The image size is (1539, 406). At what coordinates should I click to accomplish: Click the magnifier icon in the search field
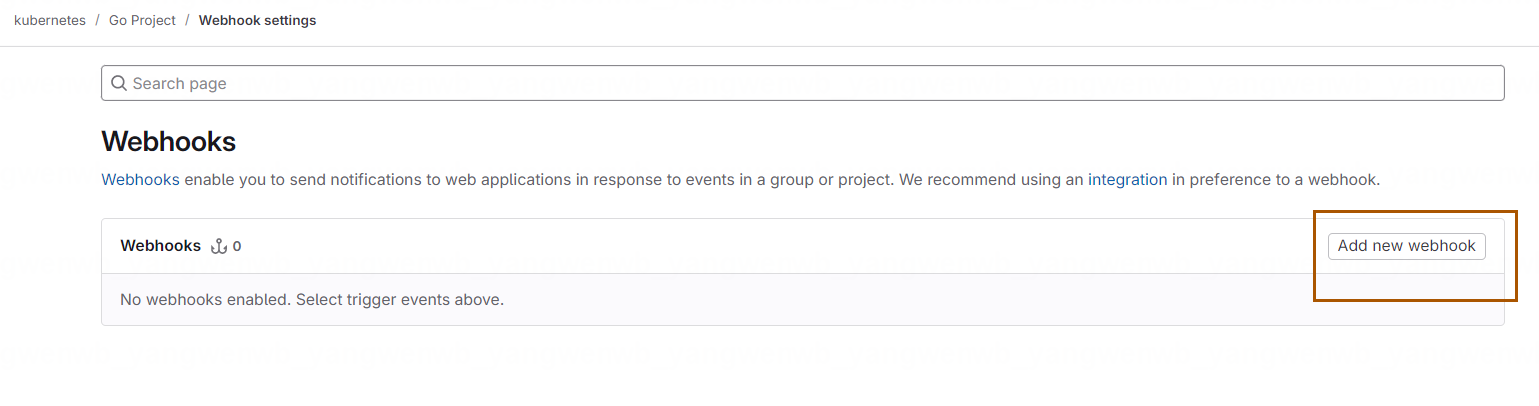[x=119, y=83]
